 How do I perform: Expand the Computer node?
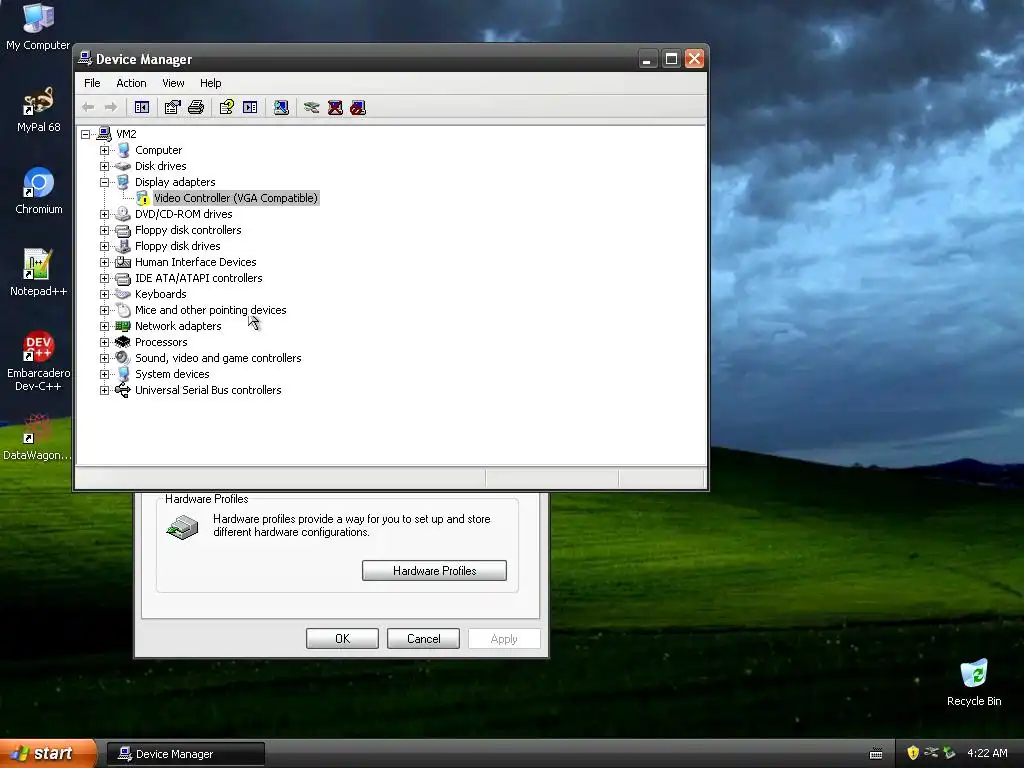[x=104, y=150]
